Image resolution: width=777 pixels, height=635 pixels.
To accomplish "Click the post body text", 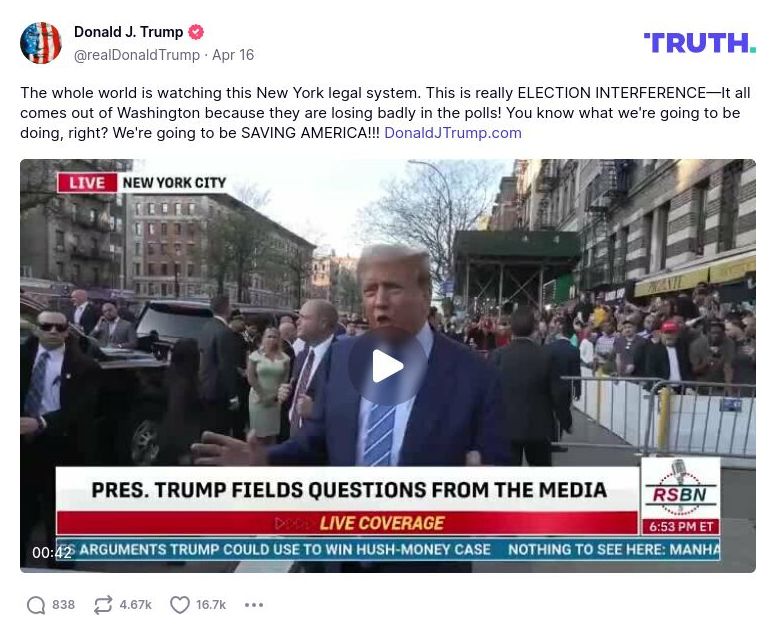I will (x=385, y=113).
